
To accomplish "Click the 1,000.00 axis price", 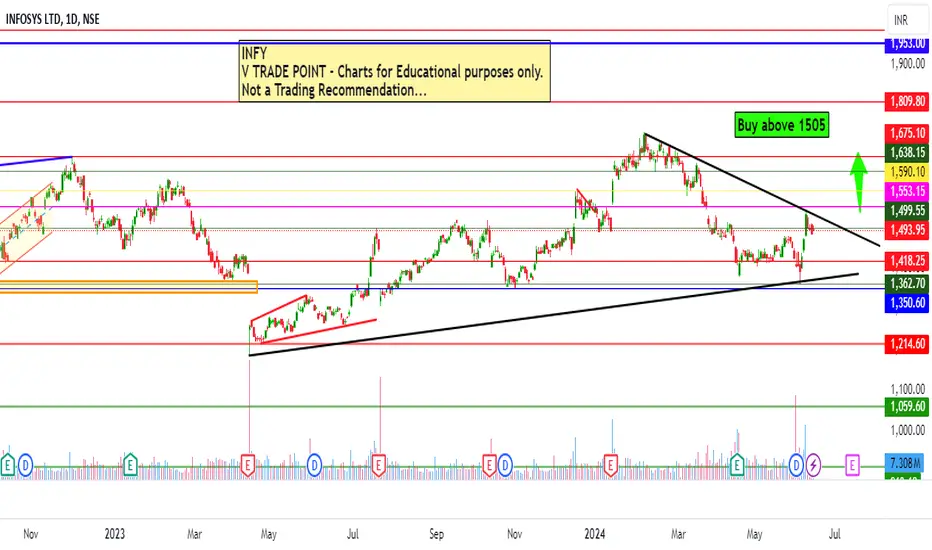I will 907,429.
